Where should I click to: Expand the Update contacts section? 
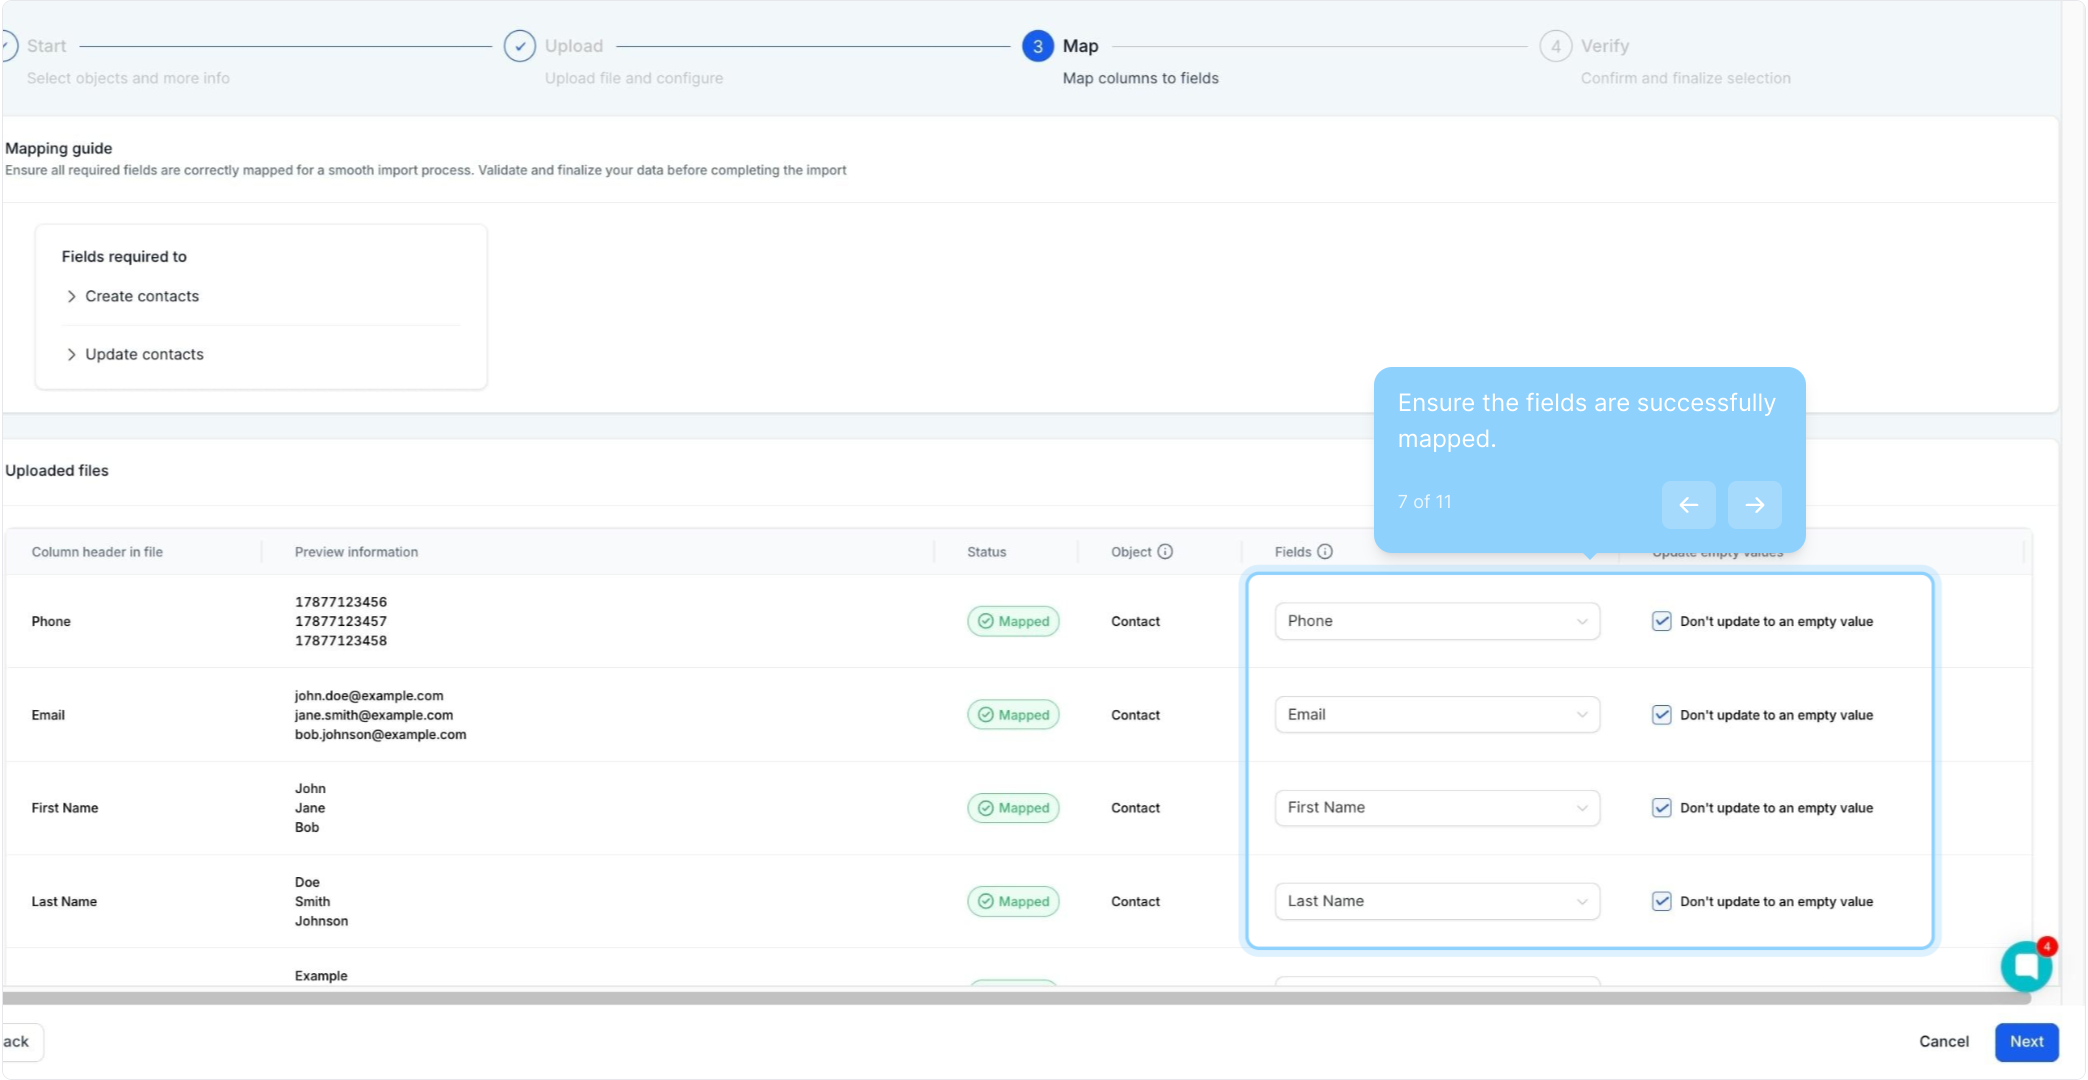[x=144, y=354]
